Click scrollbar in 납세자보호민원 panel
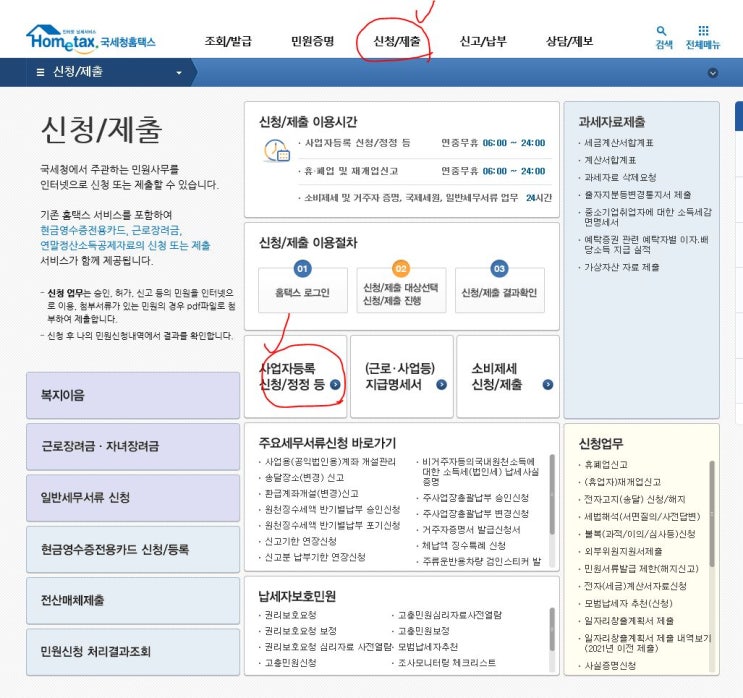 [552, 630]
